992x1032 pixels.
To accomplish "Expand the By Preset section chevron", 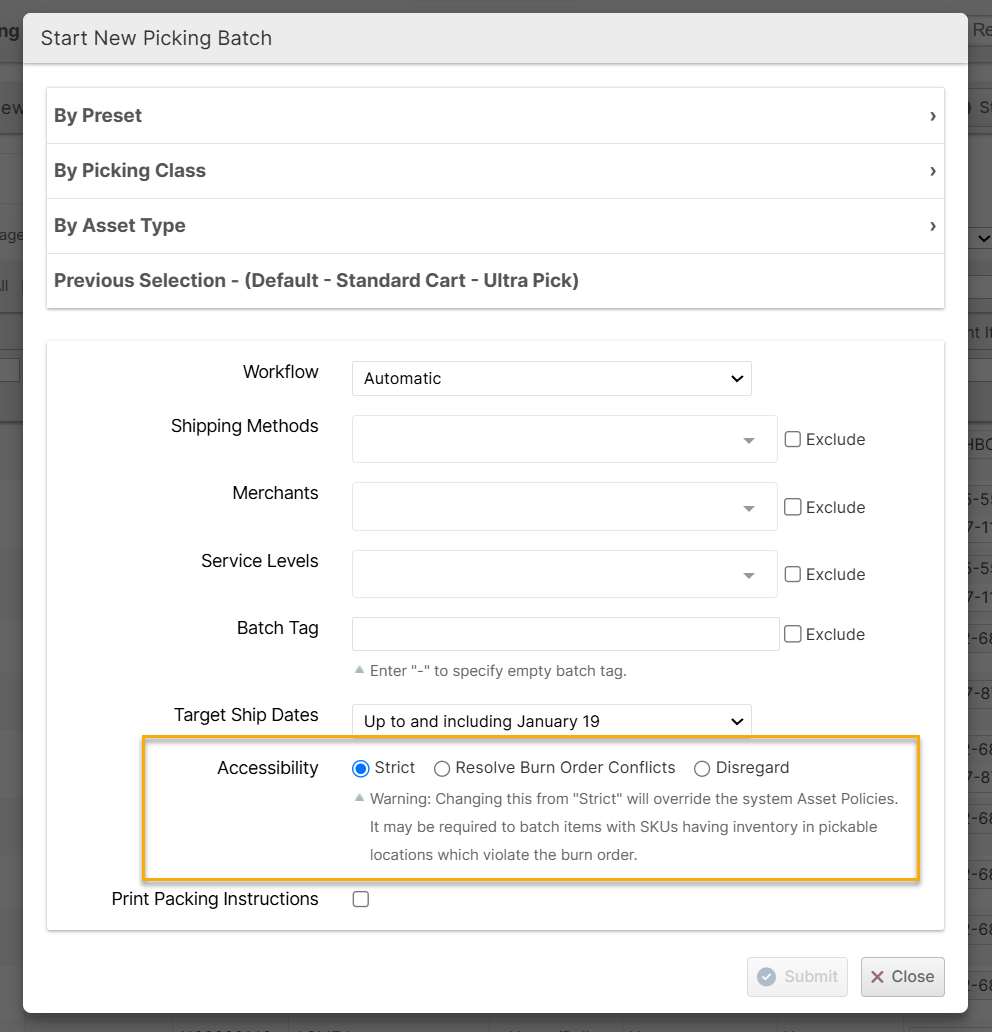I will [x=932, y=116].
